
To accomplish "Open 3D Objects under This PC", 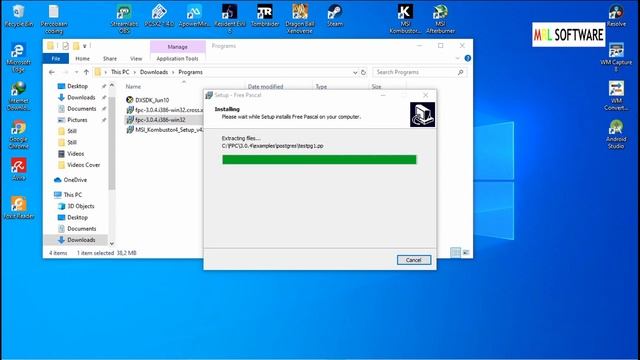I will coord(81,206).
